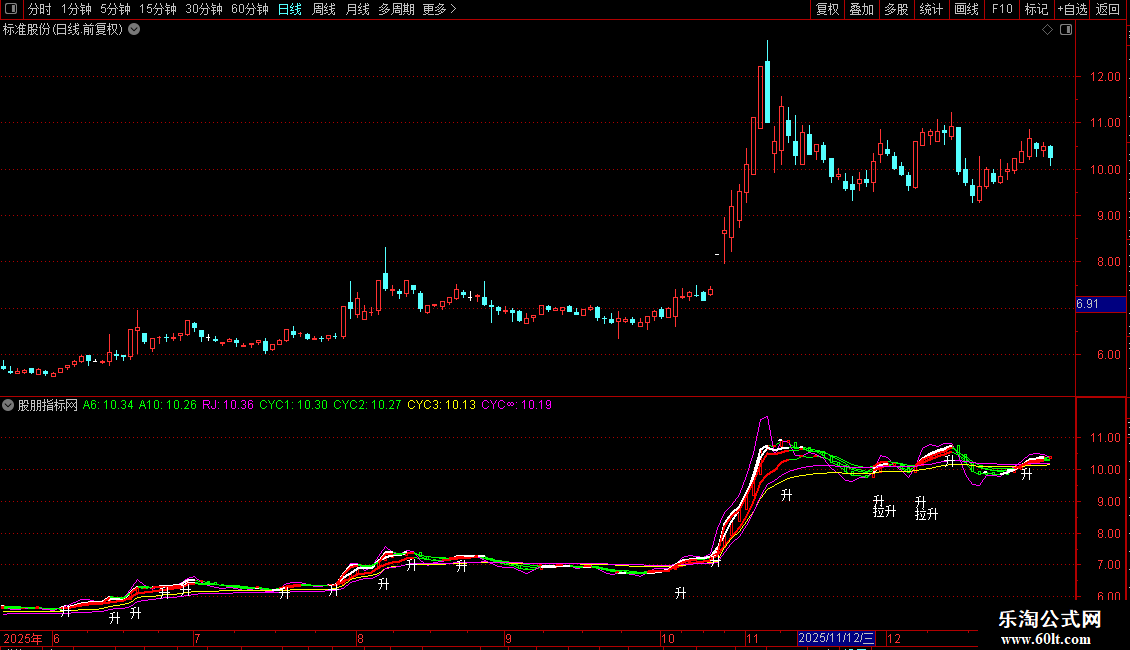This screenshot has width=1130, height=650.
Task: Toggle the panel layout icon near diamond
Action: click(1066, 30)
